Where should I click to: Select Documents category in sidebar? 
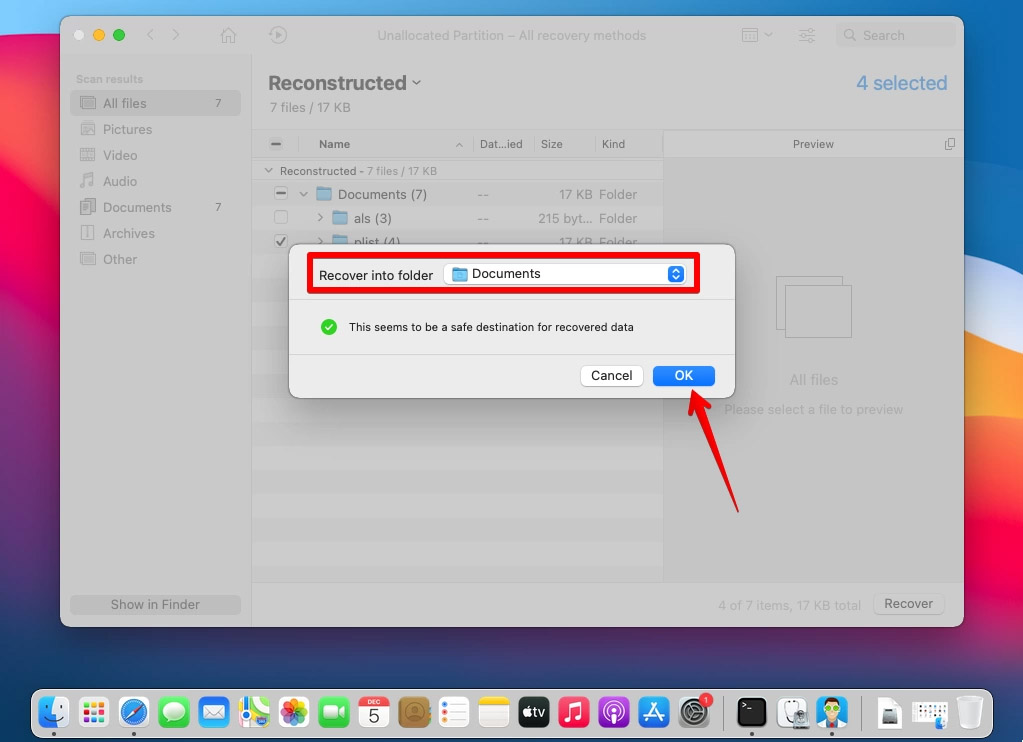click(155, 207)
